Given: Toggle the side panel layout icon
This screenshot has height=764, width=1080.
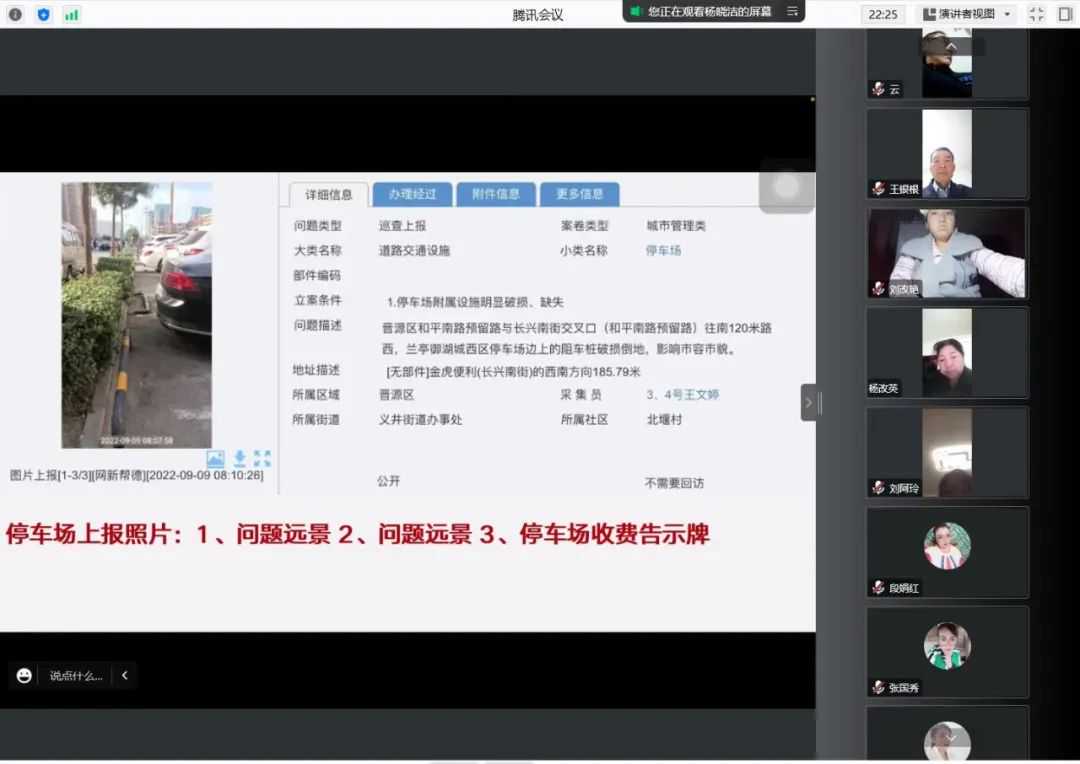Looking at the screenshot, I should [x=1064, y=14].
